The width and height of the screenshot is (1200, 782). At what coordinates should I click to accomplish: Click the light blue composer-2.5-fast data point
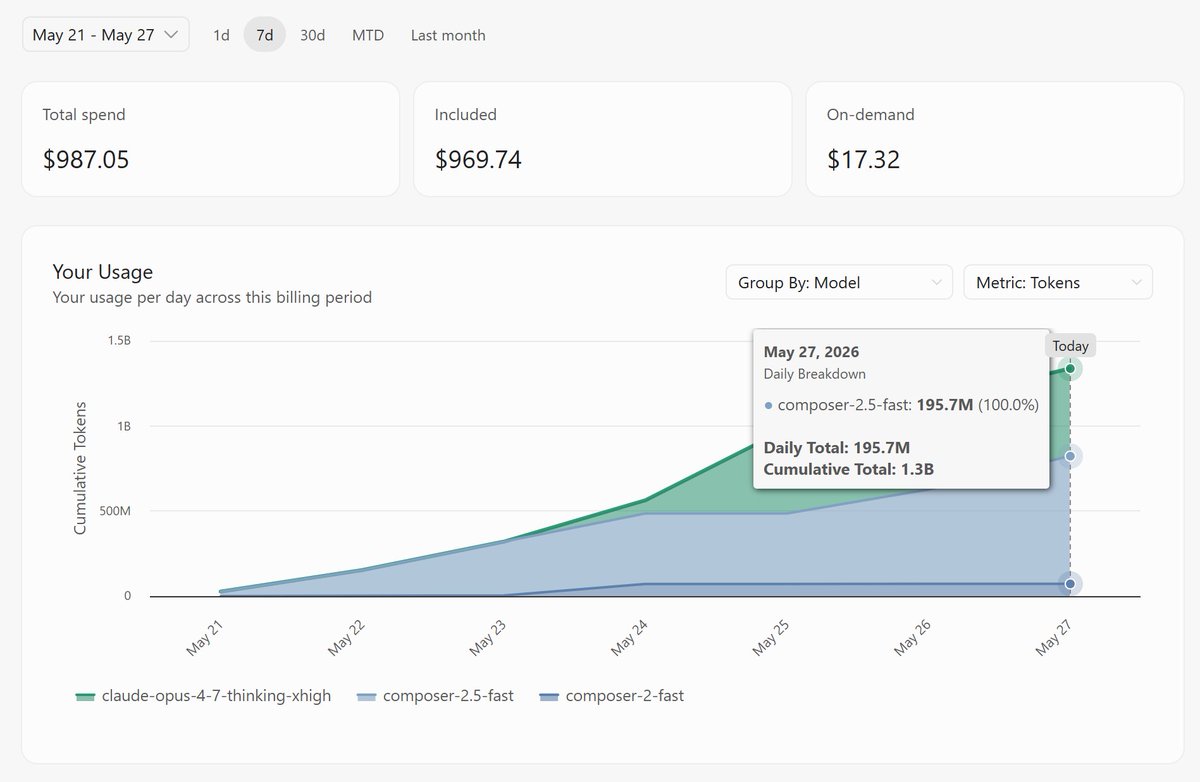[x=1070, y=456]
